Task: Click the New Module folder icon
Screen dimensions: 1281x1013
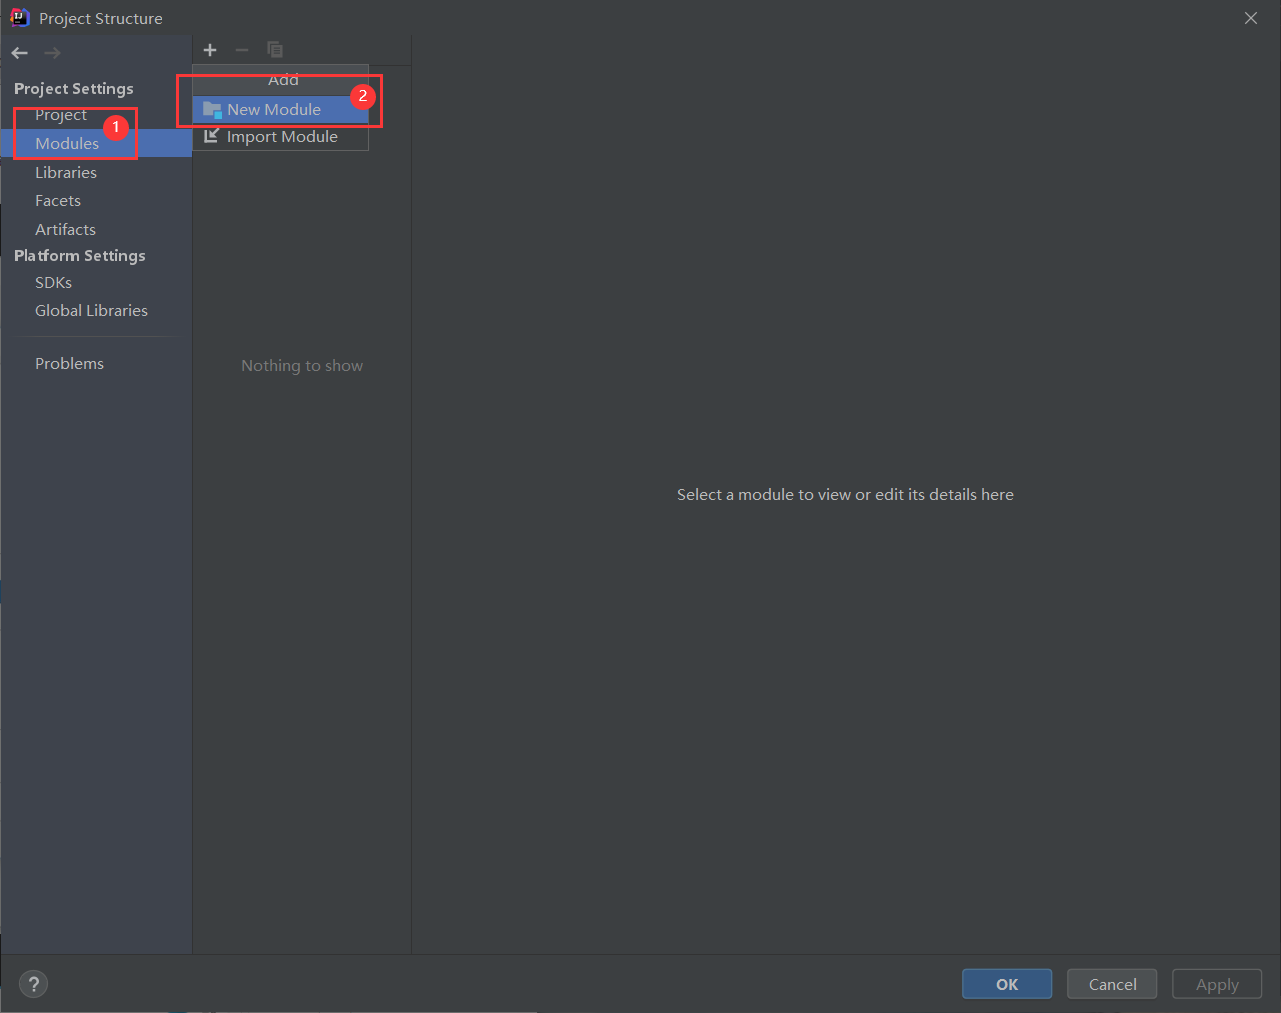Action: (212, 110)
